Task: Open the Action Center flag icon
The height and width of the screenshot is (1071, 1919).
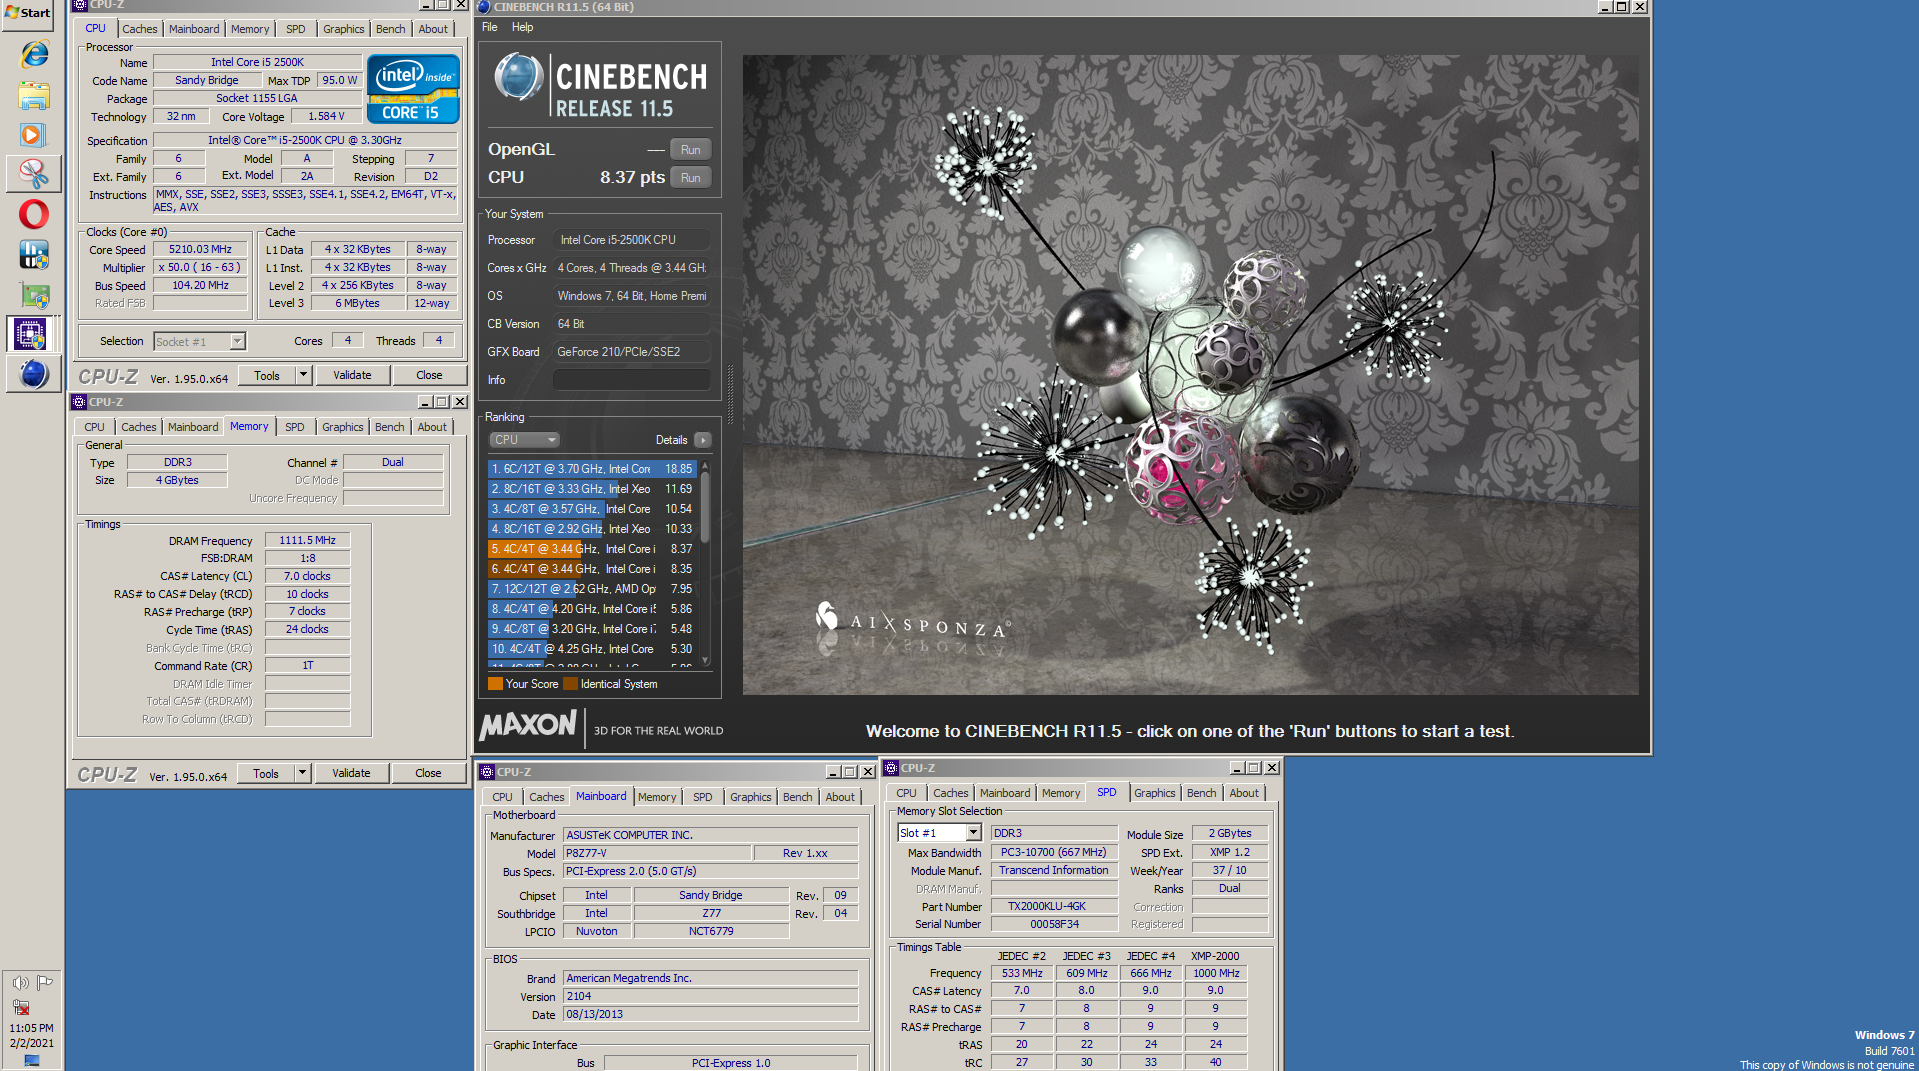Action: 45,983
